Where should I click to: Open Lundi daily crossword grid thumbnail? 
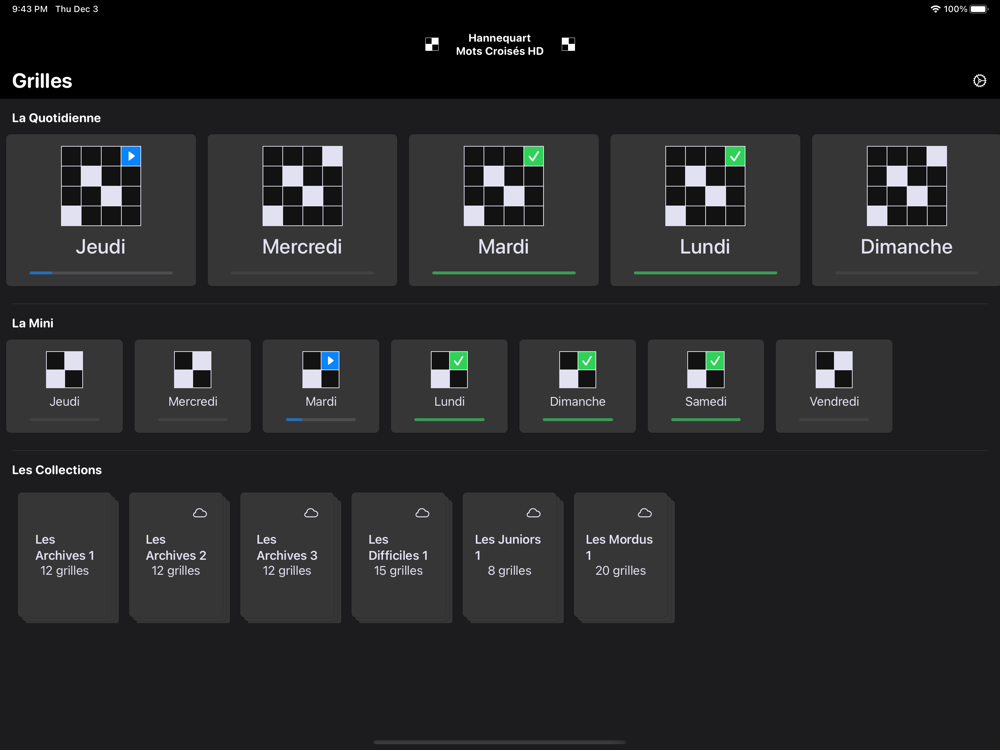click(705, 186)
